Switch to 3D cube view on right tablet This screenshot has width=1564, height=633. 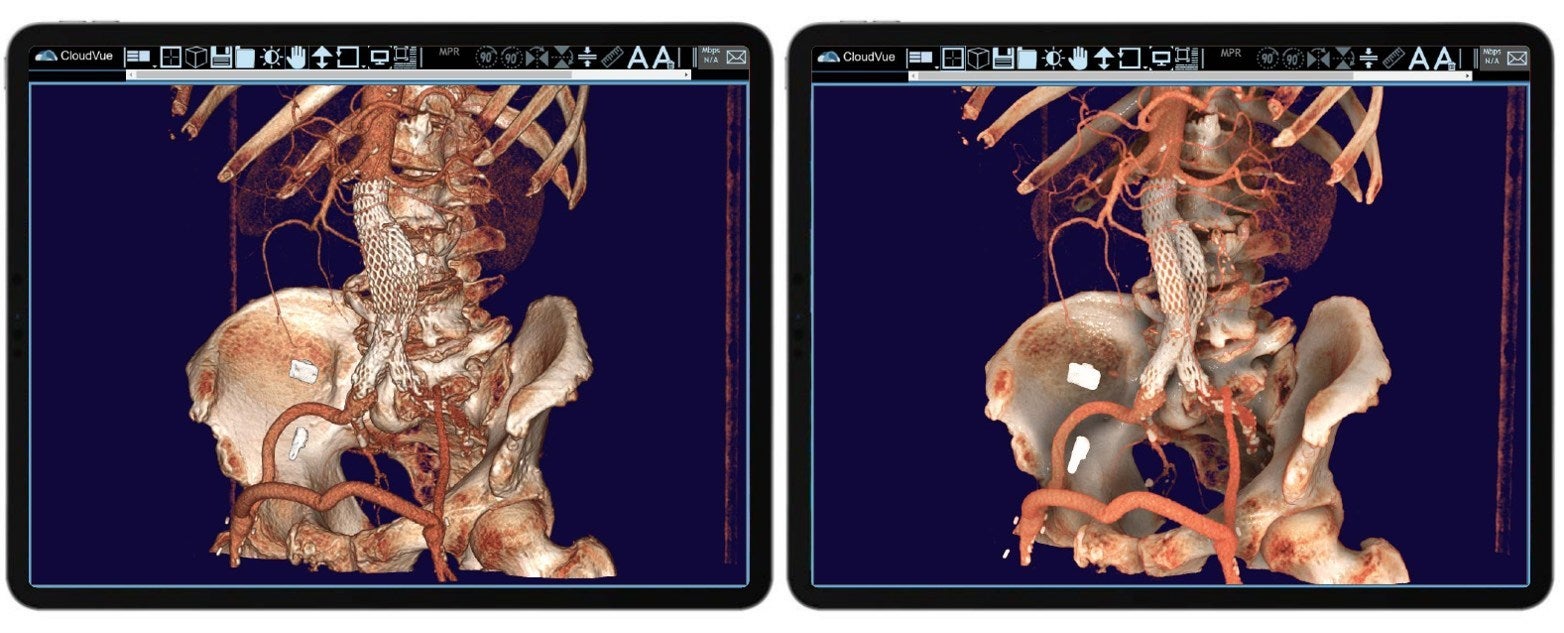[978, 57]
